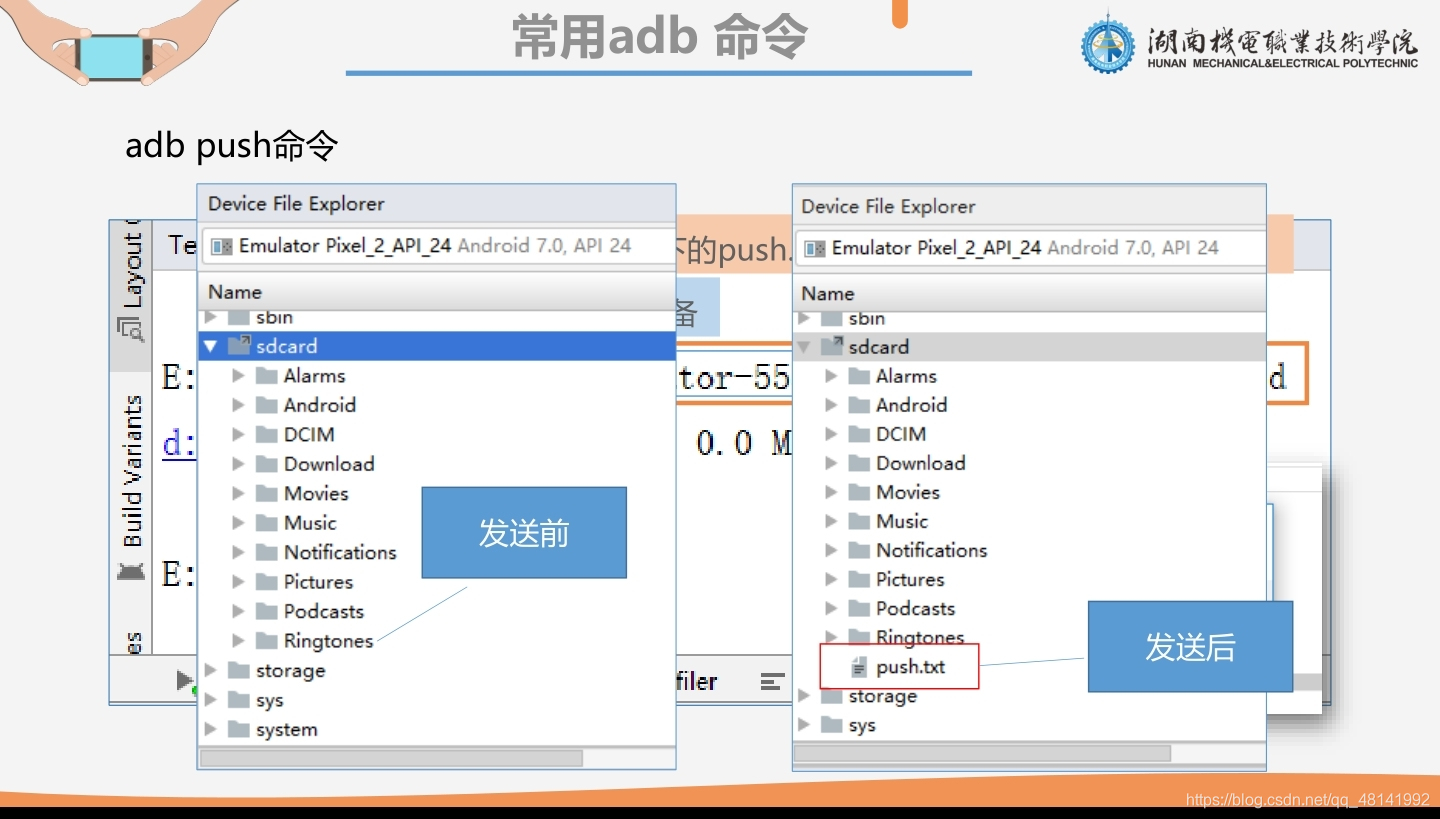Image resolution: width=1440 pixels, height=819 pixels.
Task: Click the push.txt file icon
Action: pos(860,666)
